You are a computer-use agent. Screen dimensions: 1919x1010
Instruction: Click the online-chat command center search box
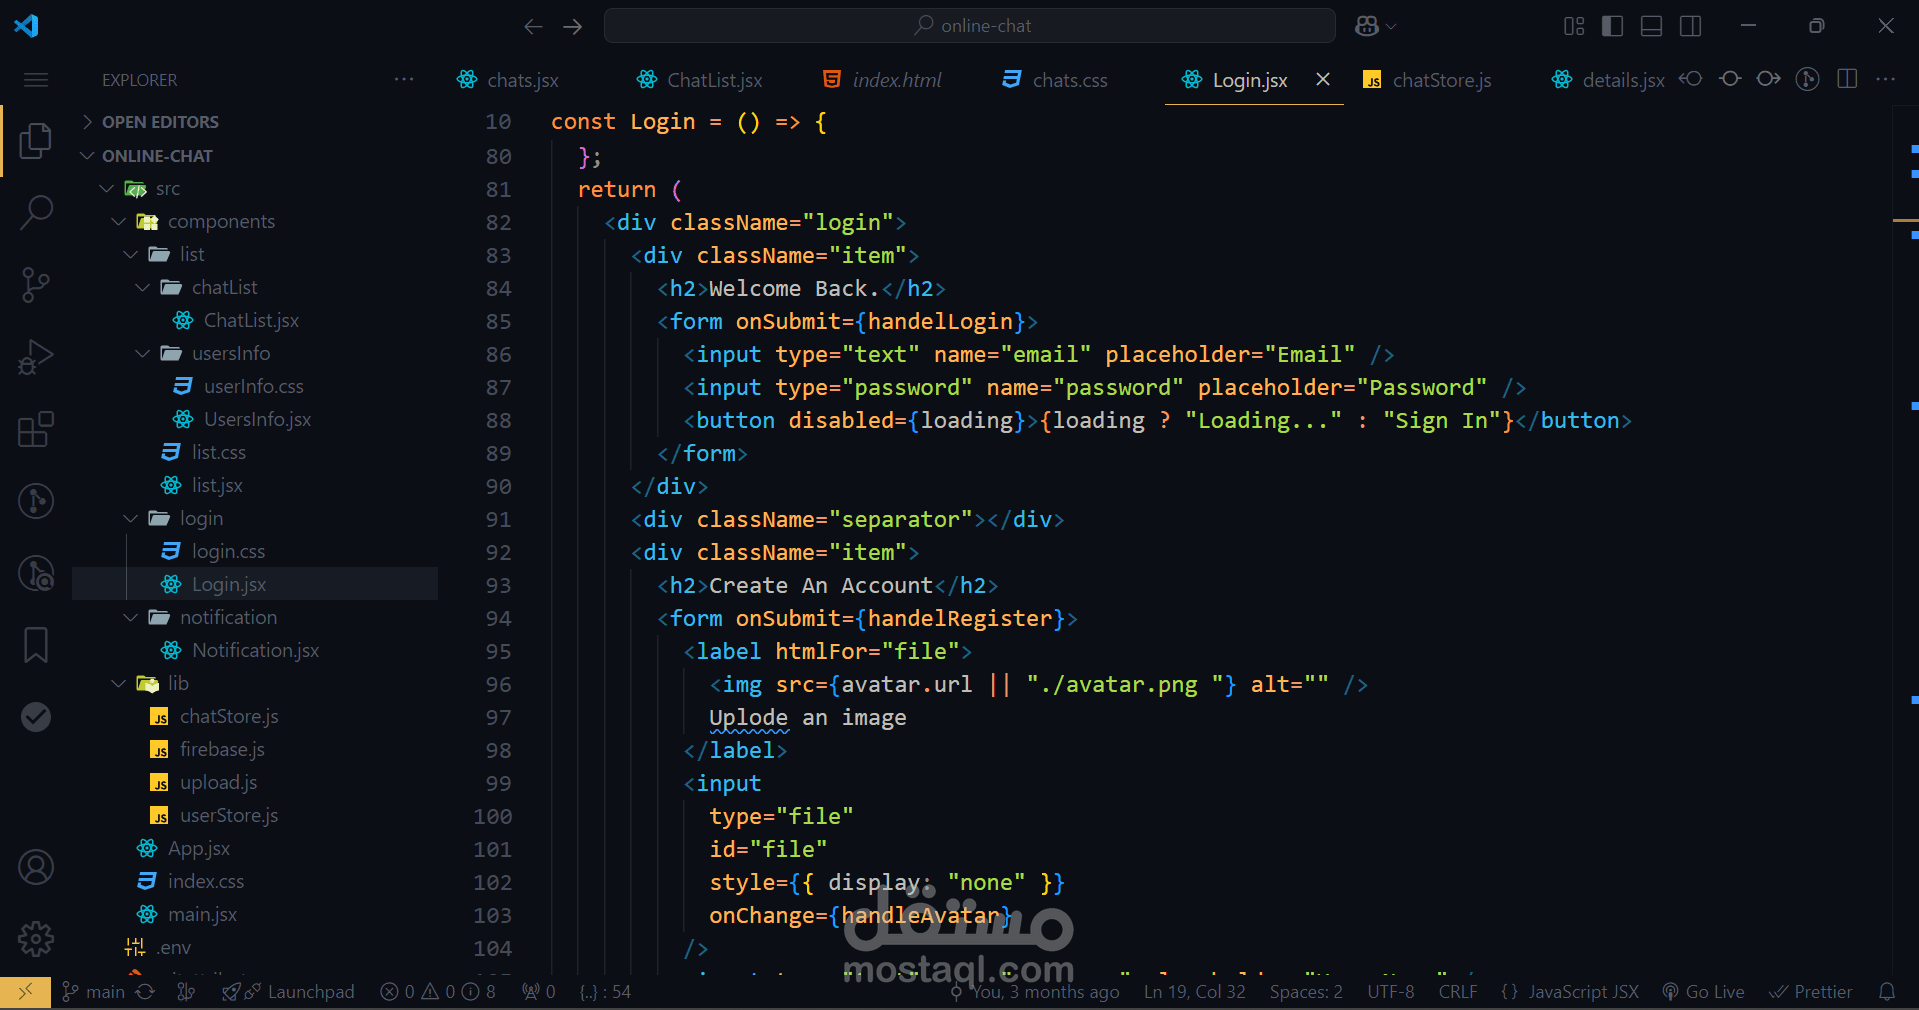point(969,26)
